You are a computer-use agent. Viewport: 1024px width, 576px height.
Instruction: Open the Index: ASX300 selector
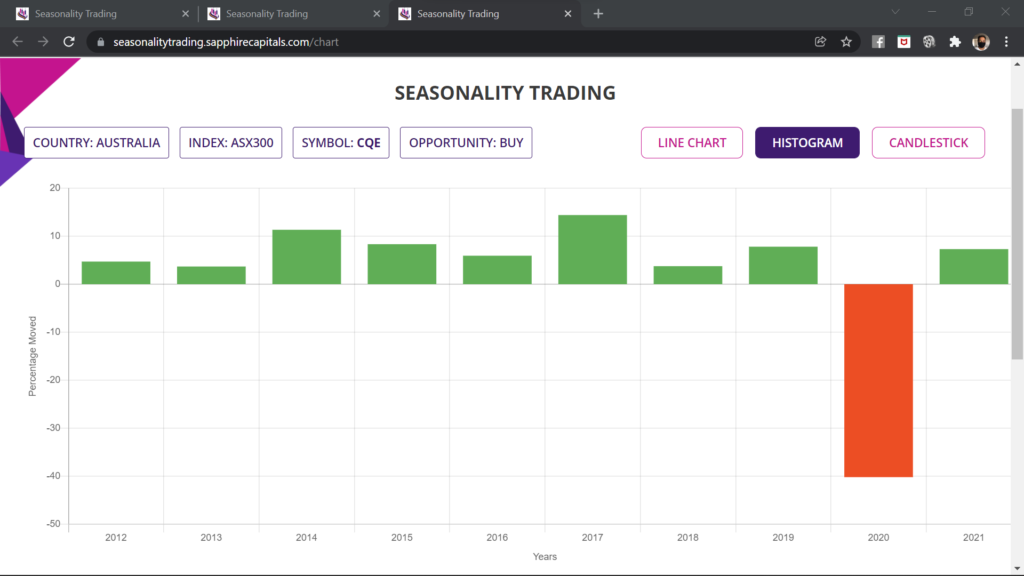(231, 143)
